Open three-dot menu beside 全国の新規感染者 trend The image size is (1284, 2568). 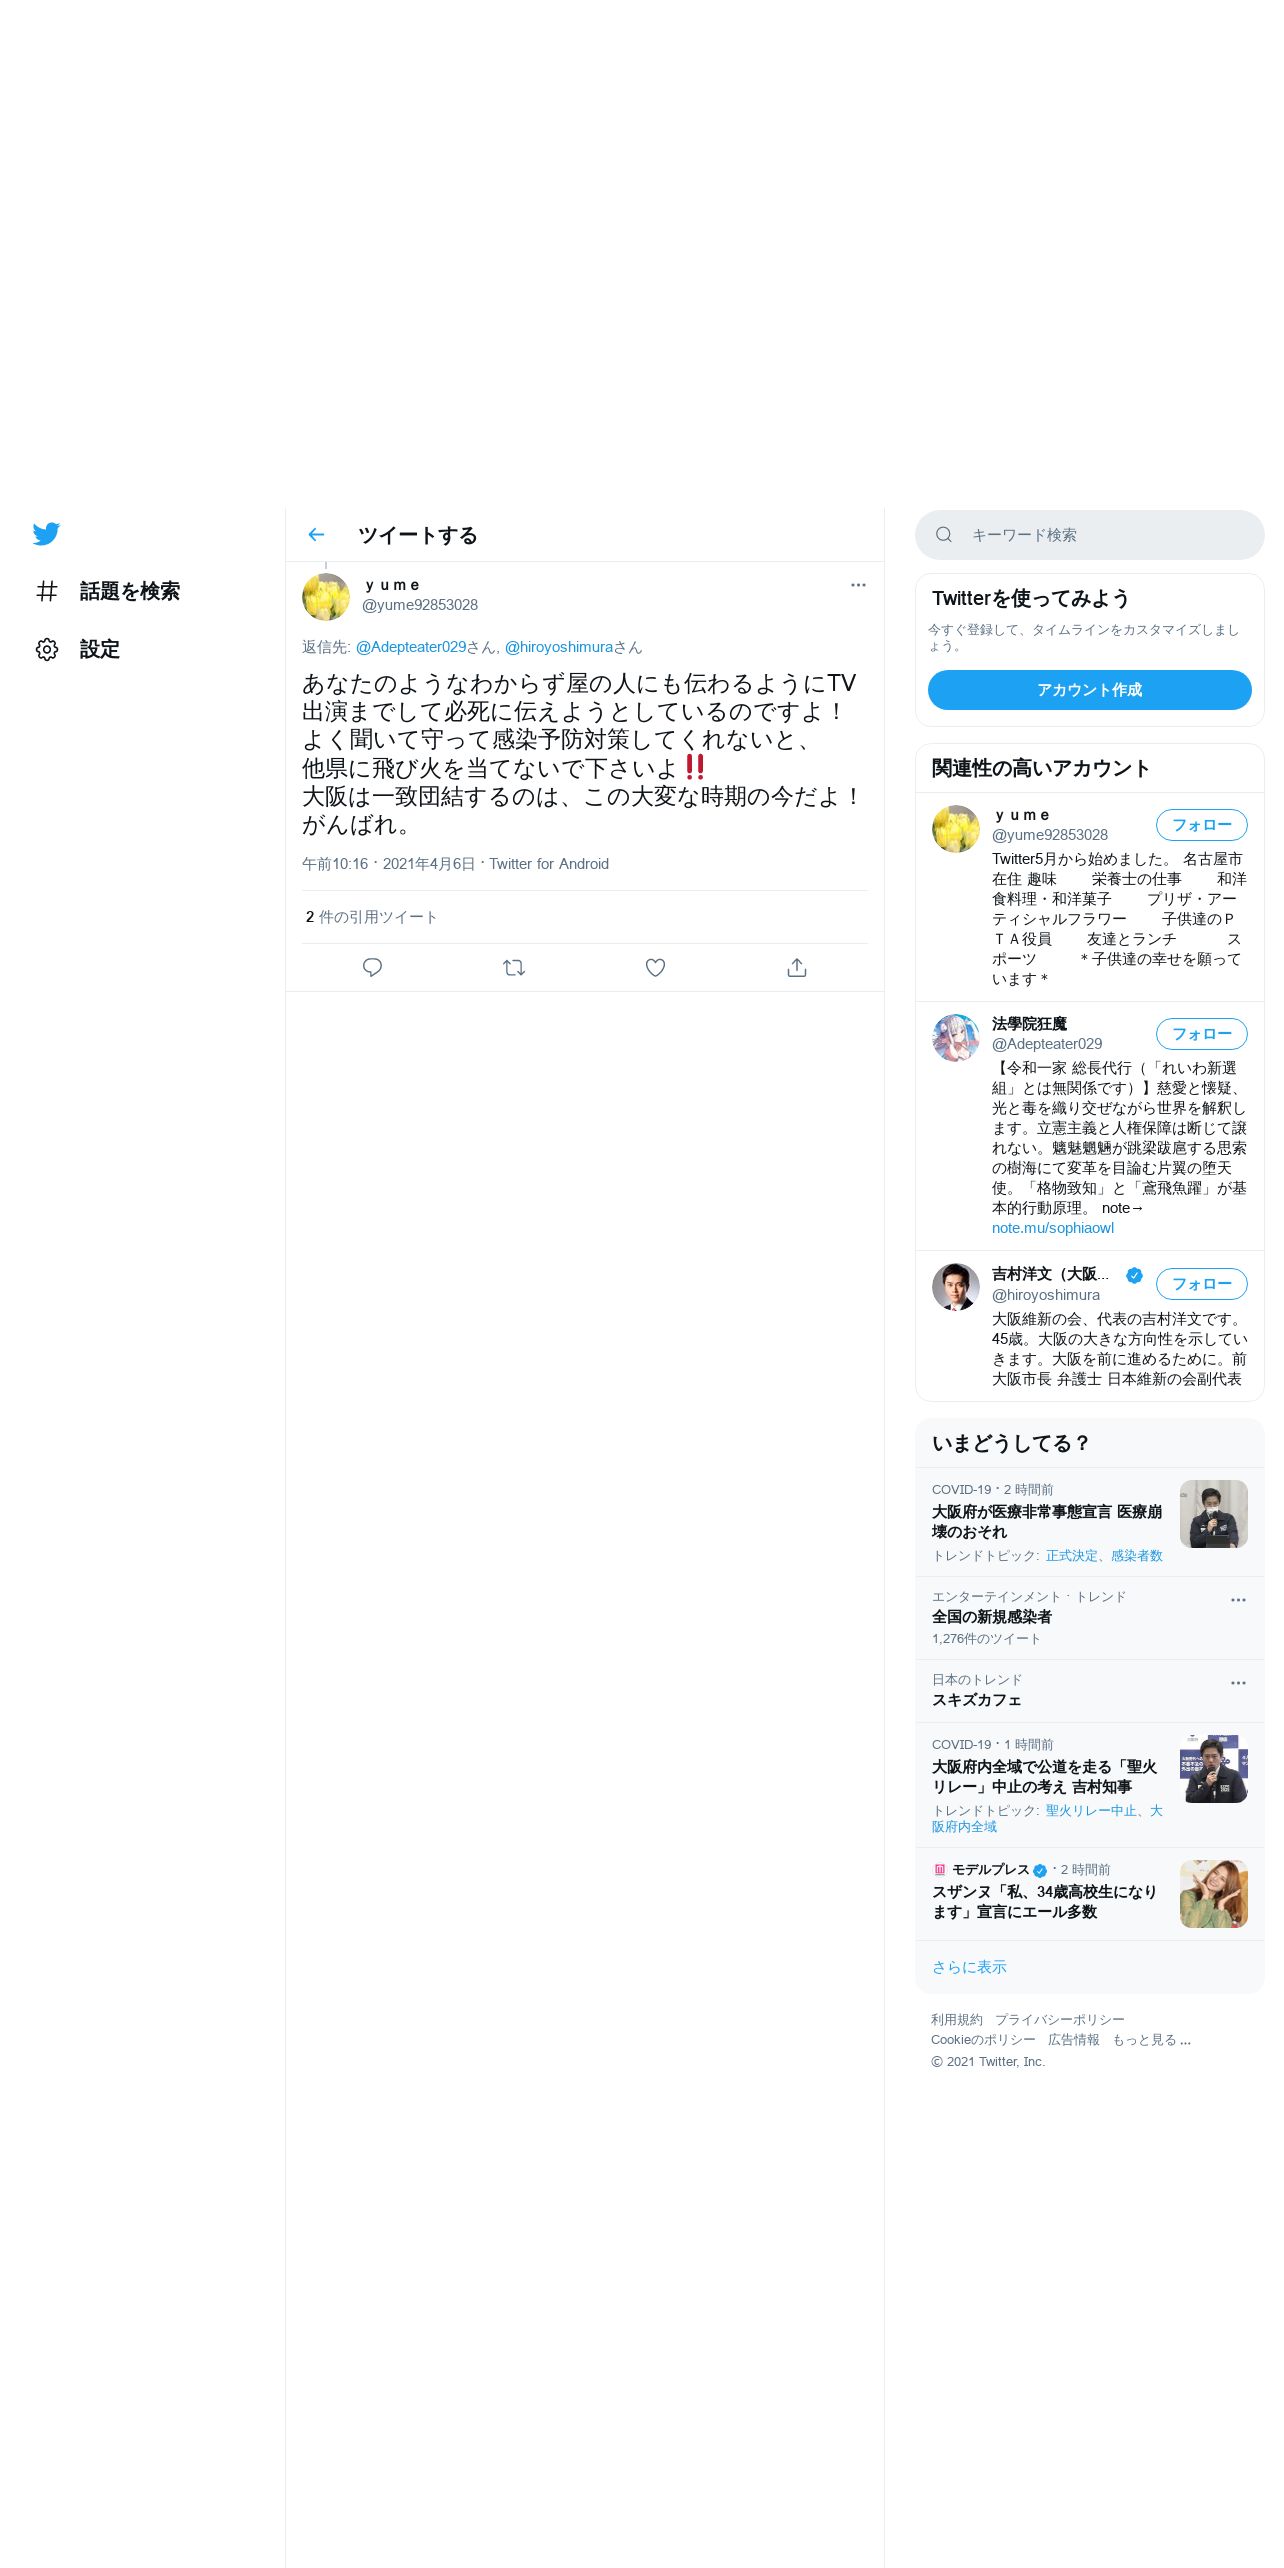tap(1238, 1600)
